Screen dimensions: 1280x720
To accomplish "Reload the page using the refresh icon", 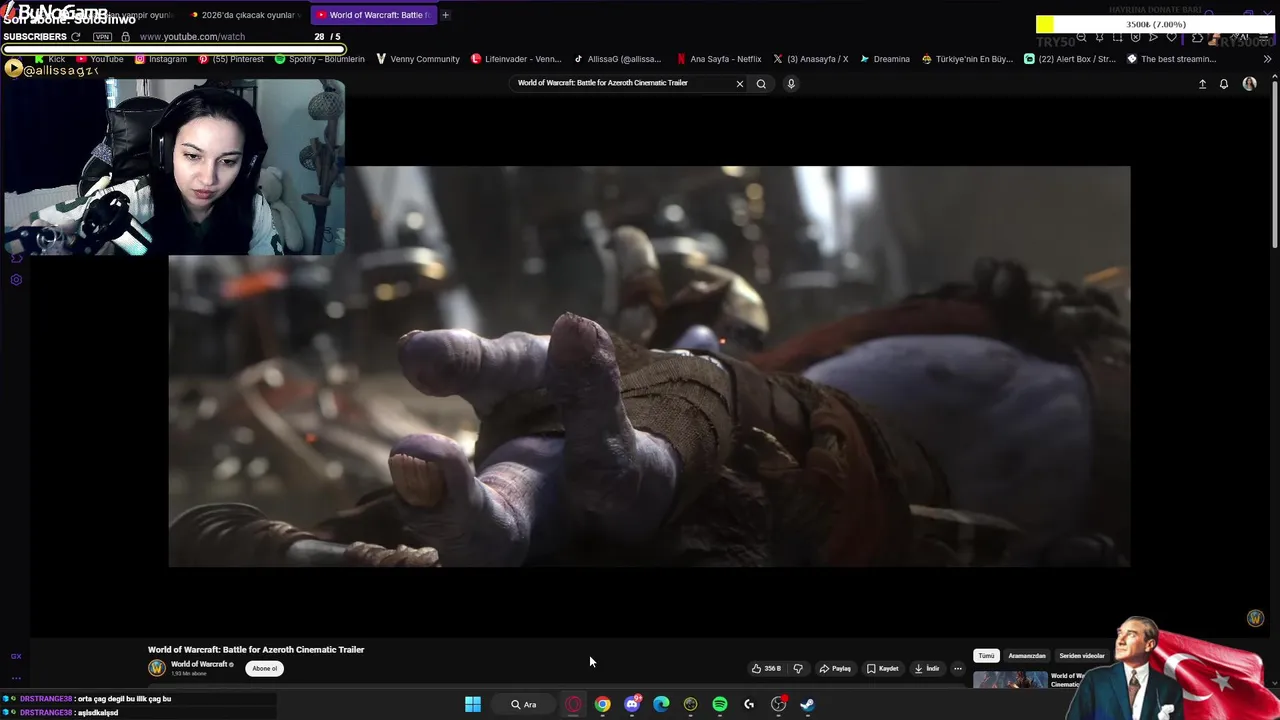I will tap(75, 37).
